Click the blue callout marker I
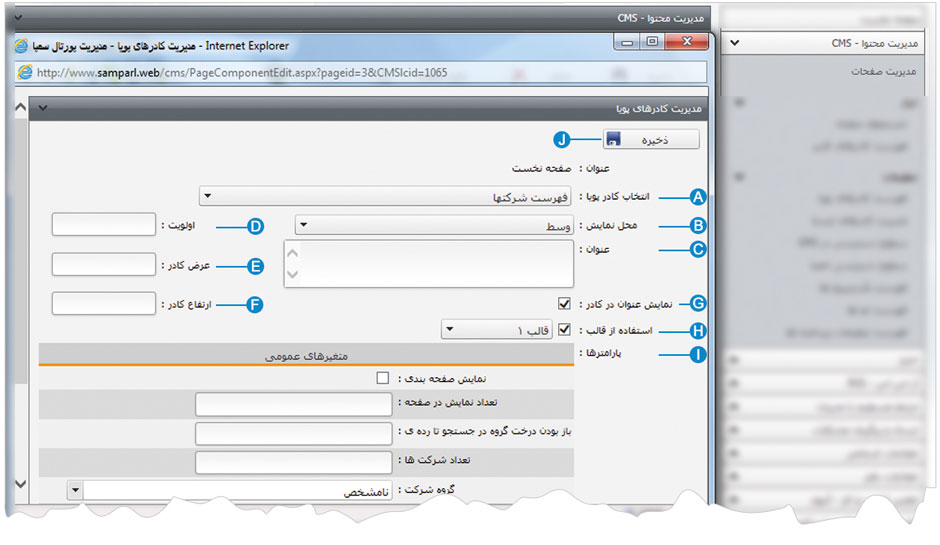 (x=699, y=354)
